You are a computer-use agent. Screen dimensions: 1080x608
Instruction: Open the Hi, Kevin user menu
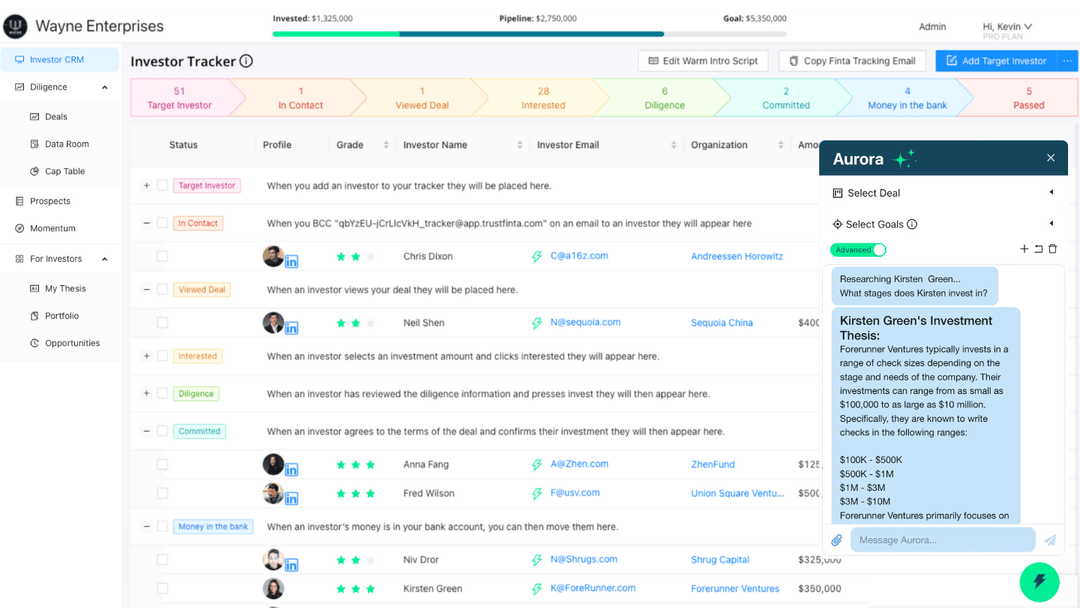click(x=1007, y=26)
